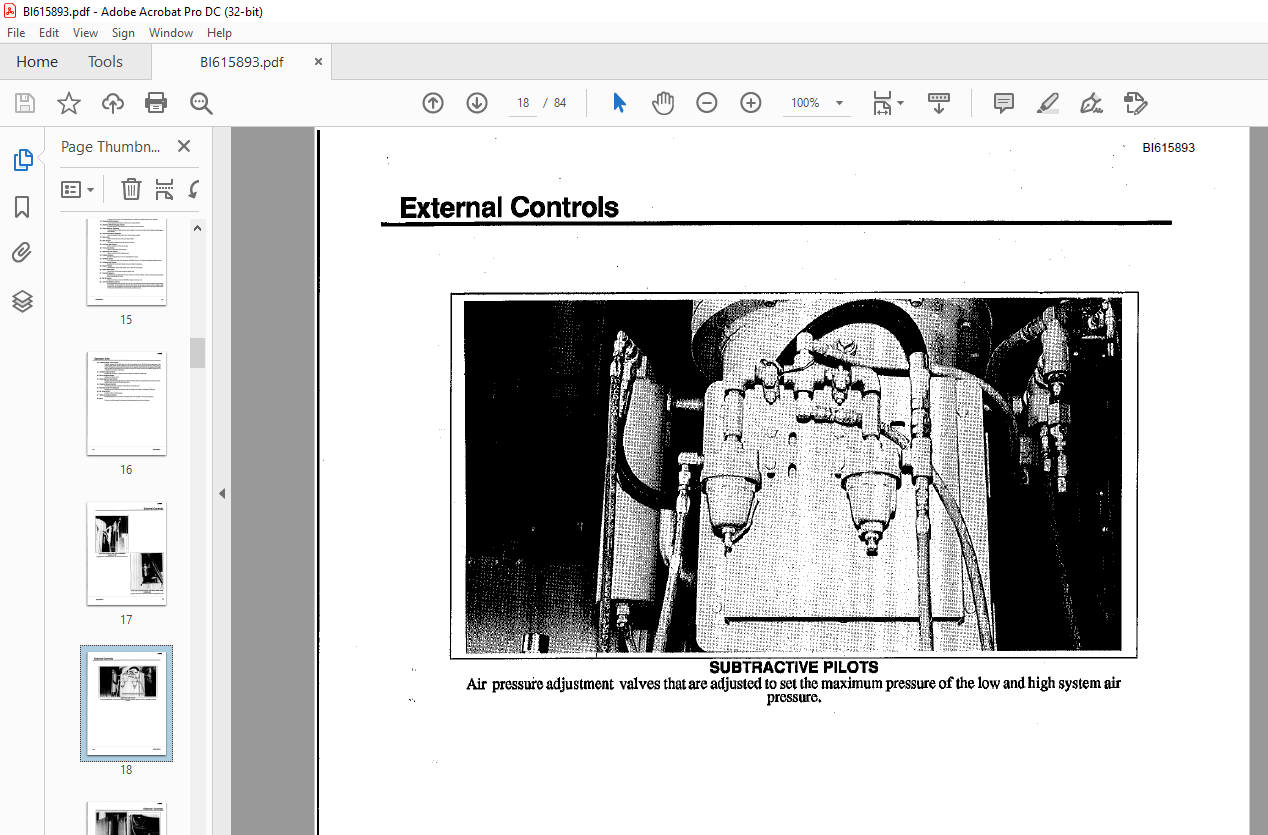Open the Help menu
The image size is (1268, 835).
click(x=219, y=33)
